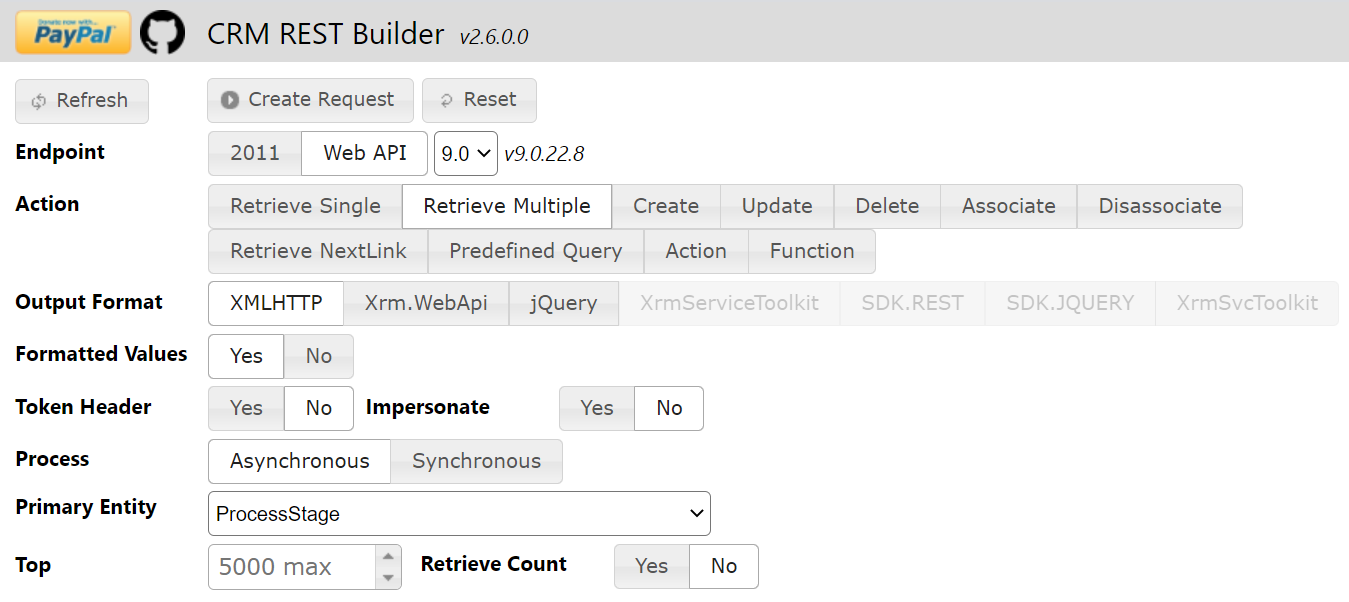Expand the Primary Entity dropdown

coord(459,514)
